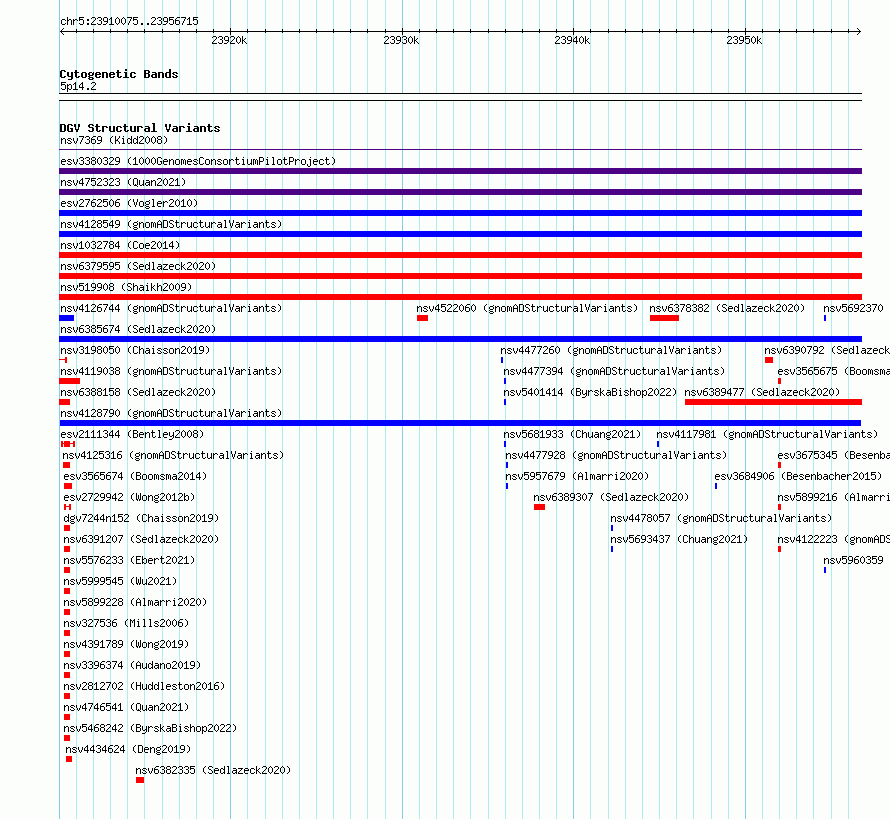Image resolution: width=890 pixels, height=819 pixels.
Task: Open nsv5681933 (Chuang2021) variant label
Action: click(572, 434)
